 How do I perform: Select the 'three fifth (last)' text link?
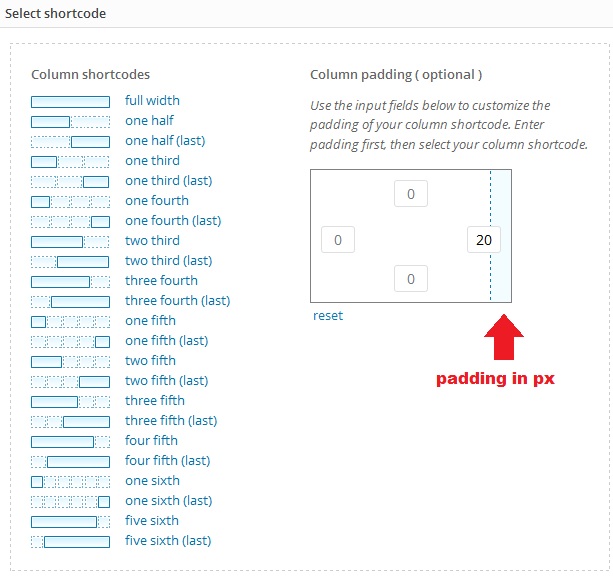171,421
